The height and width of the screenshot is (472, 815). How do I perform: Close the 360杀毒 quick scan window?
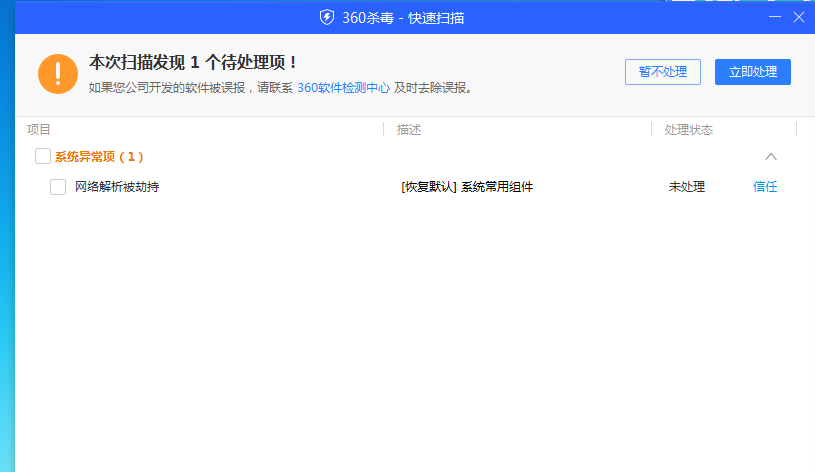pyautogui.click(x=799, y=17)
